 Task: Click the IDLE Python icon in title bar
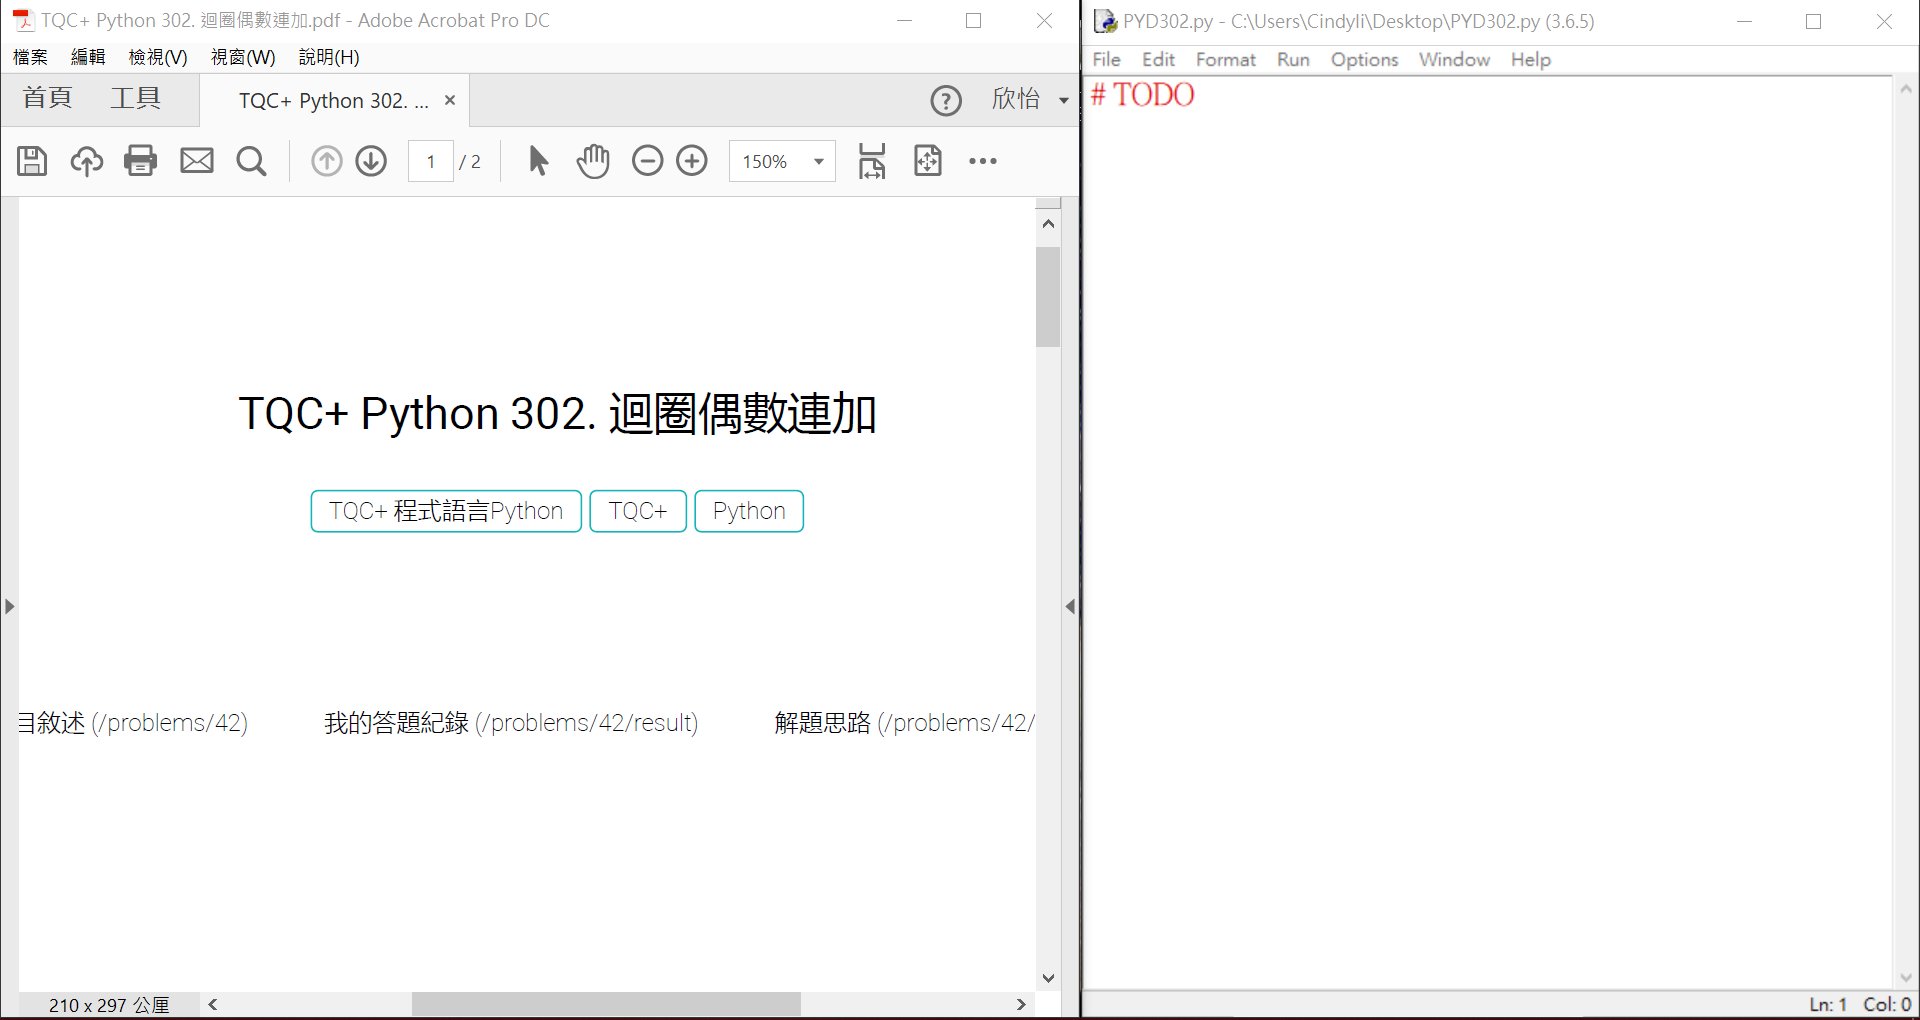coord(1105,21)
